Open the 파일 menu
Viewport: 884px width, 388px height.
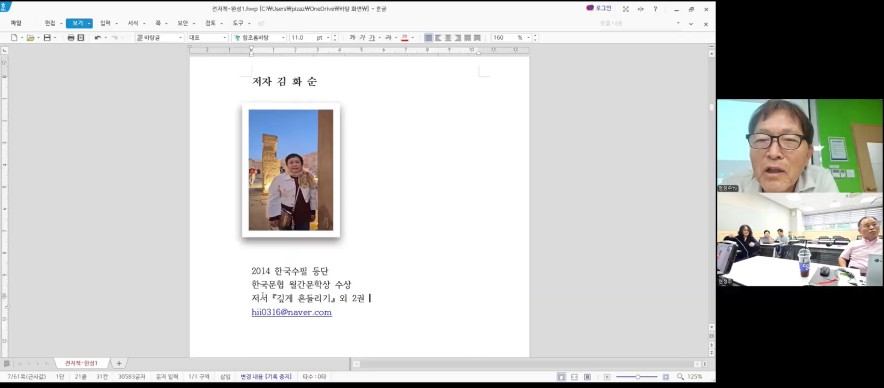tap(16, 23)
